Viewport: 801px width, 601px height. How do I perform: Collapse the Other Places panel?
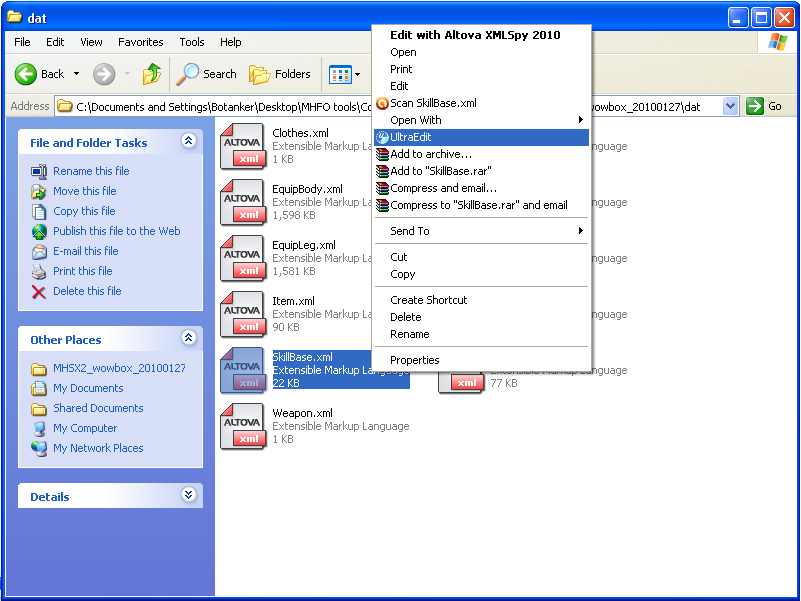click(x=189, y=337)
